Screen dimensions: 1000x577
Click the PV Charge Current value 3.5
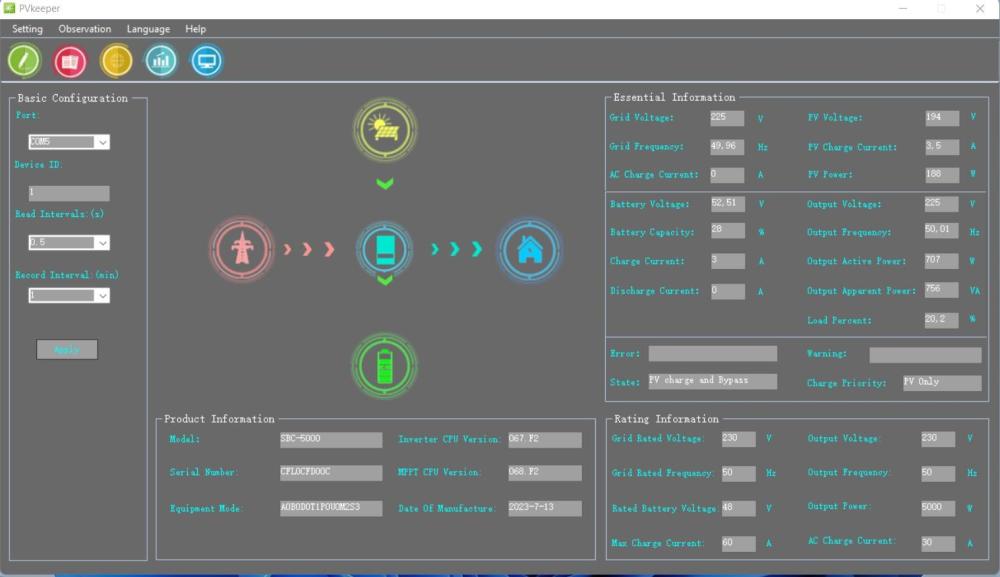point(942,147)
